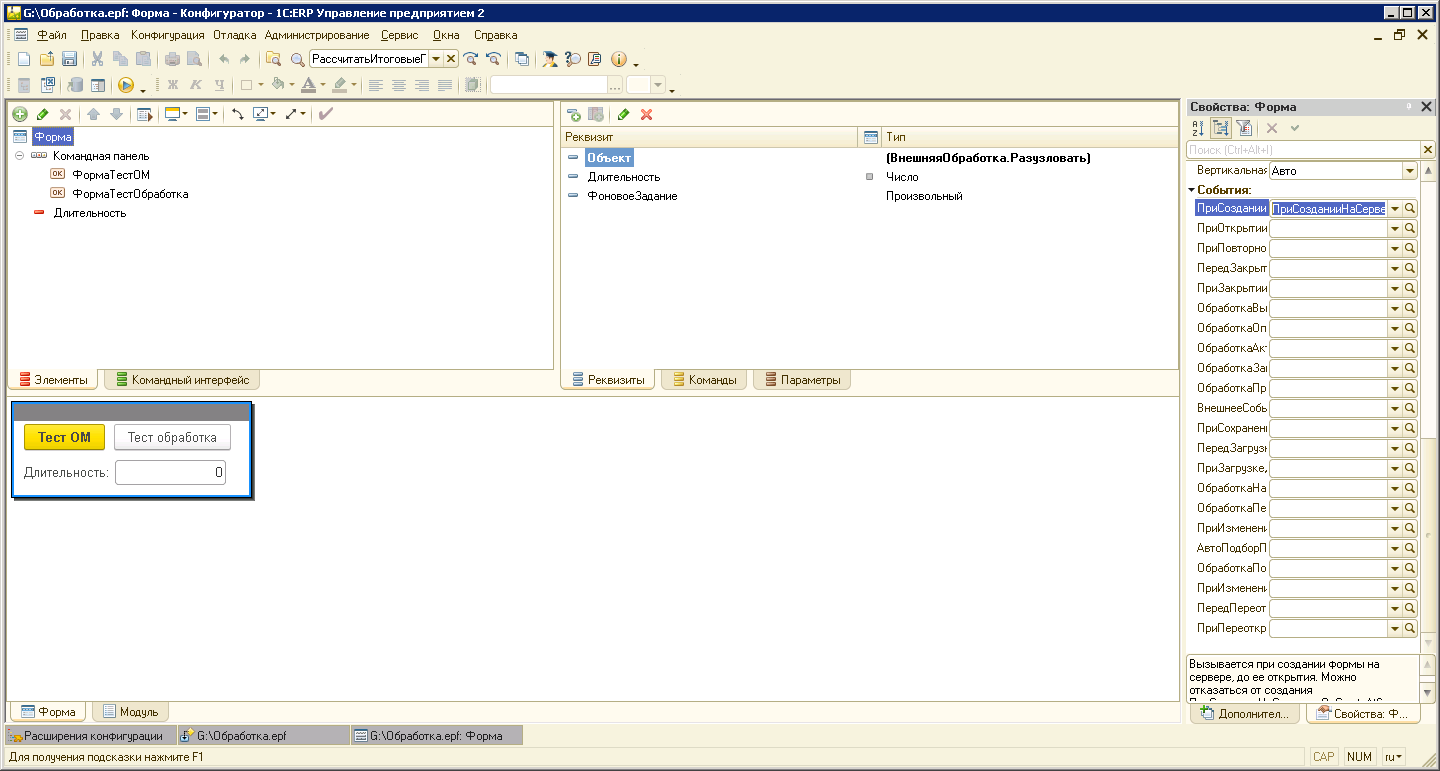Move element up with arrow icon
1440x771 pixels.
[93, 114]
